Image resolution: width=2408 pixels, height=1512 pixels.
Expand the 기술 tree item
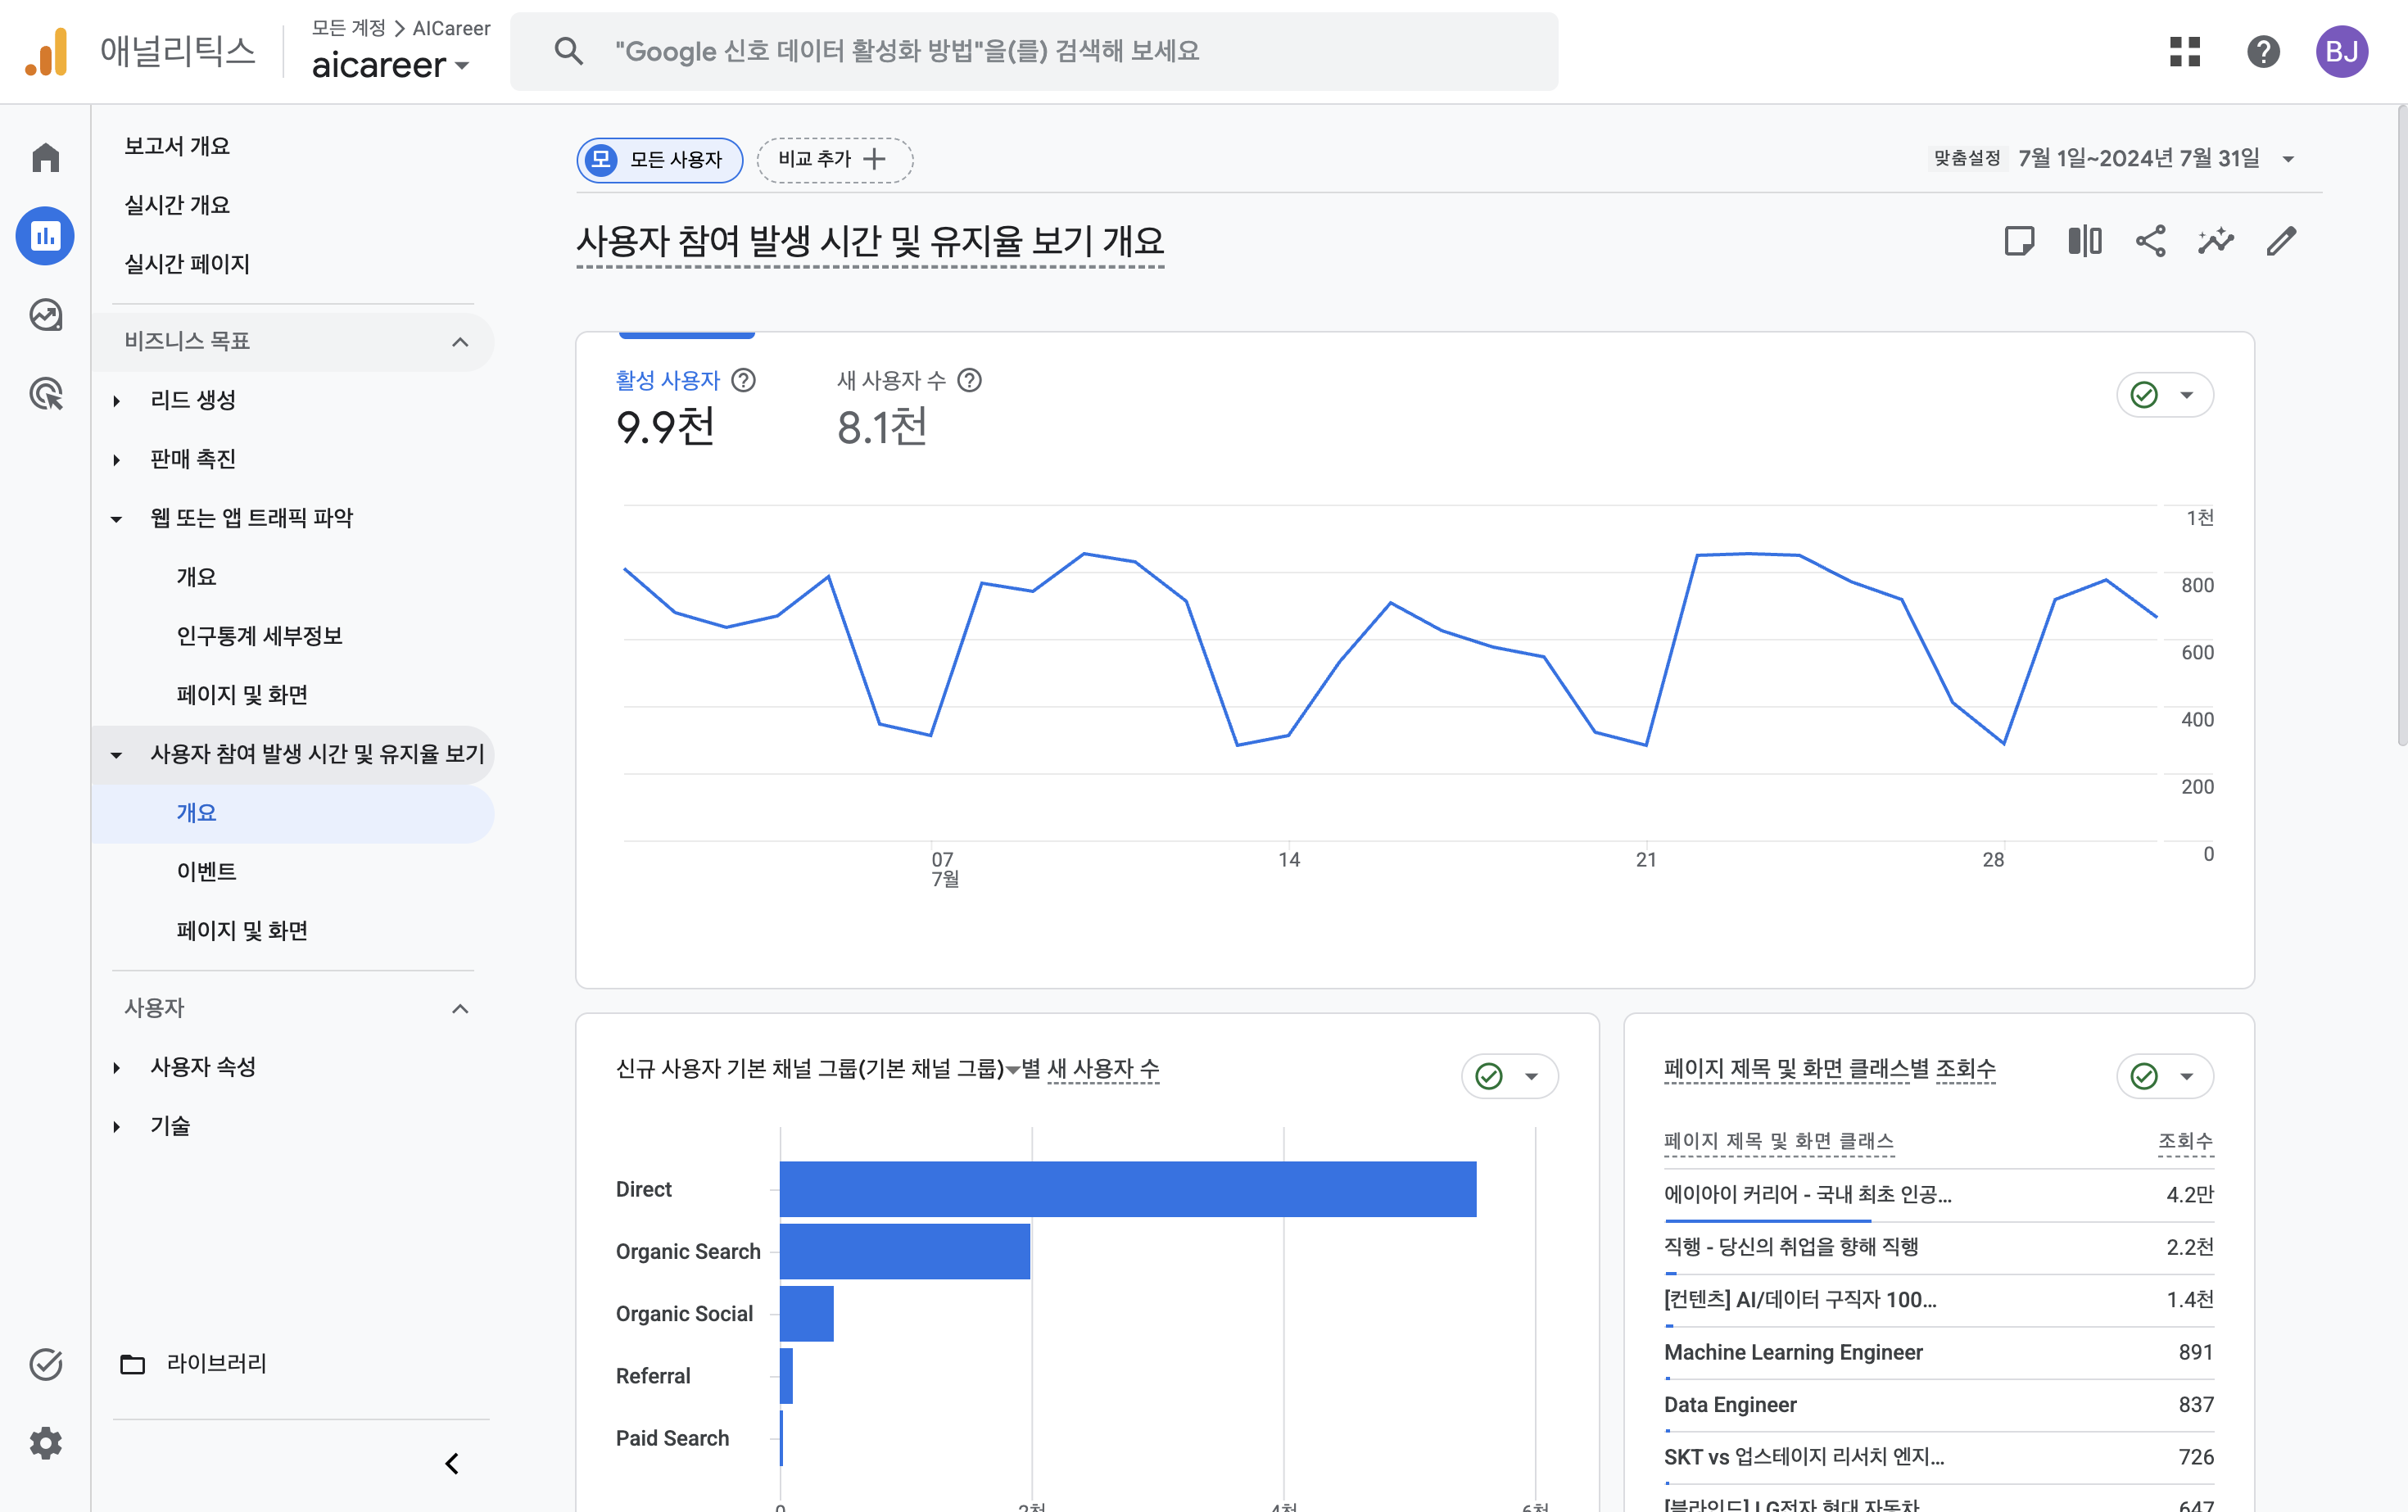(x=117, y=1126)
